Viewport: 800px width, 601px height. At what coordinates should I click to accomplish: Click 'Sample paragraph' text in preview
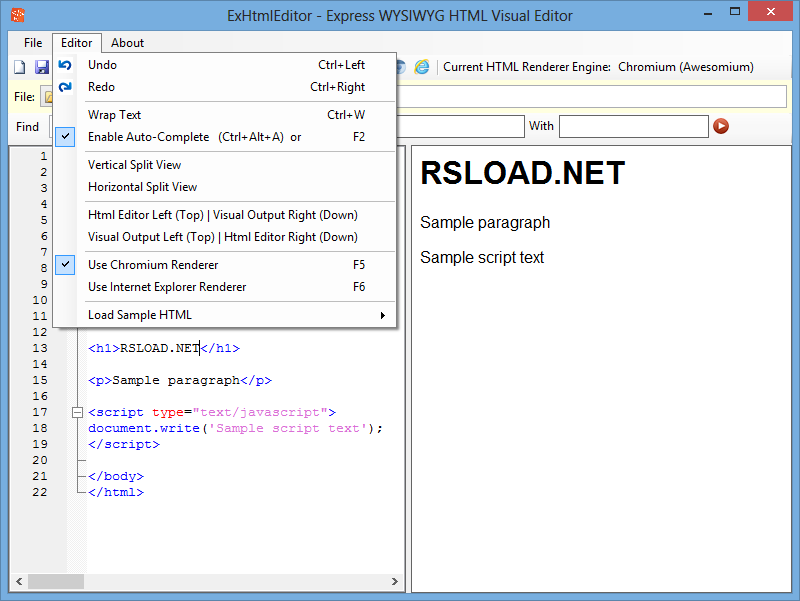pos(485,223)
